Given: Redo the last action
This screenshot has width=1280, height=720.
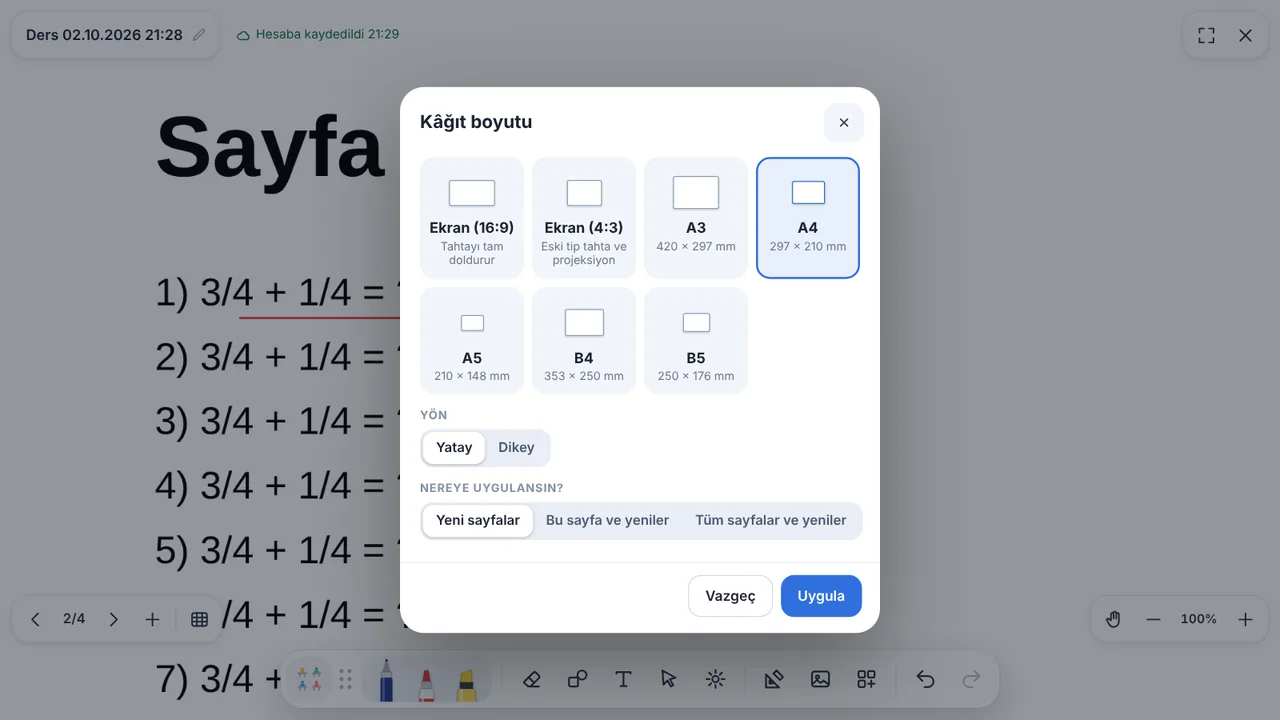Looking at the screenshot, I should tap(971, 680).
